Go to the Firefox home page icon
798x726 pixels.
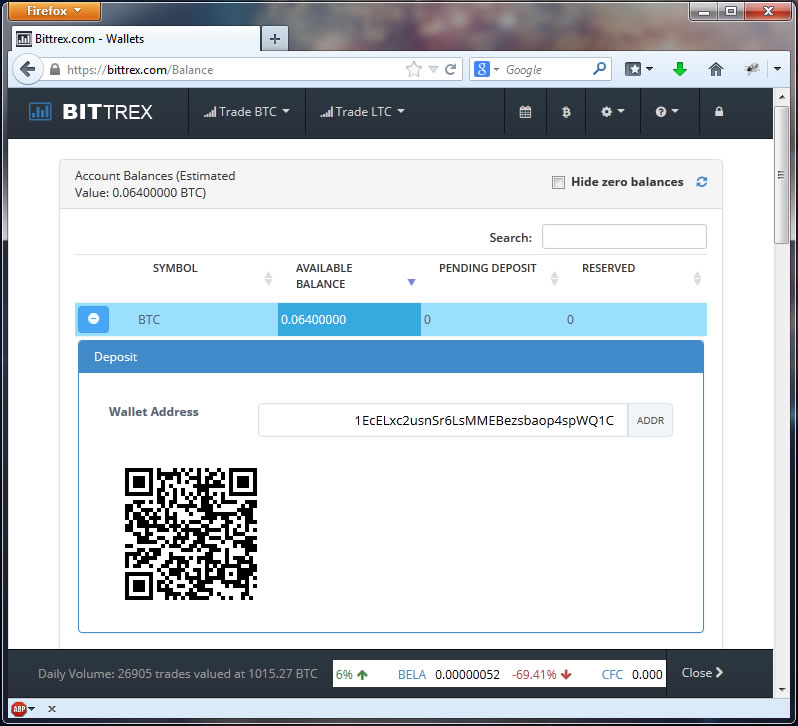coord(716,69)
